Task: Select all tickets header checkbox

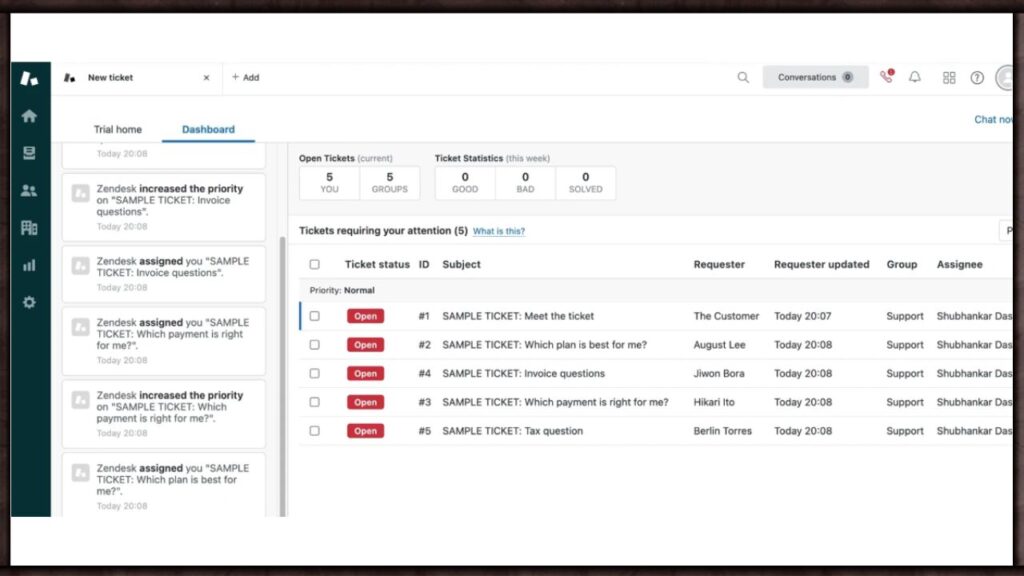Action: tap(315, 264)
